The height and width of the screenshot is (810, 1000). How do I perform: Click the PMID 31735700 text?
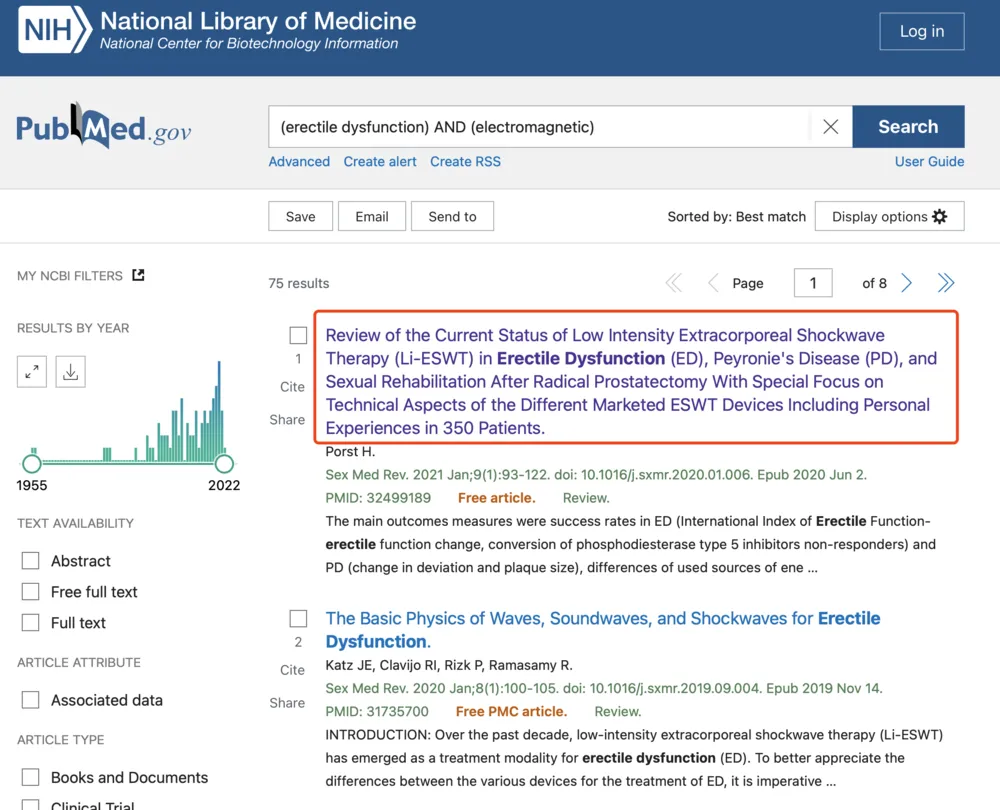point(377,711)
